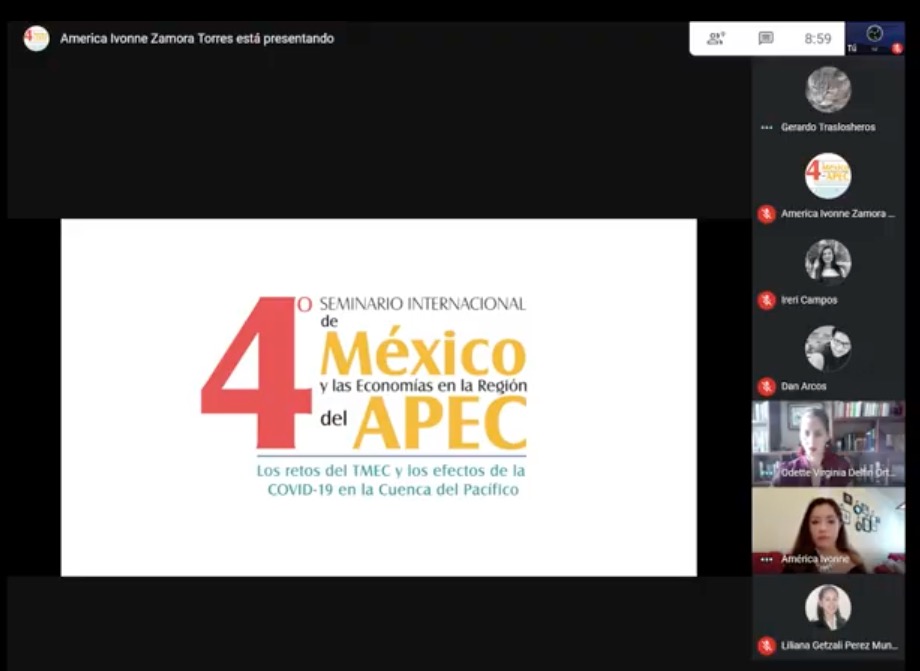Click the 'está presentando' banner text
Image resolution: width=920 pixels, height=671 pixels.
(x=197, y=39)
